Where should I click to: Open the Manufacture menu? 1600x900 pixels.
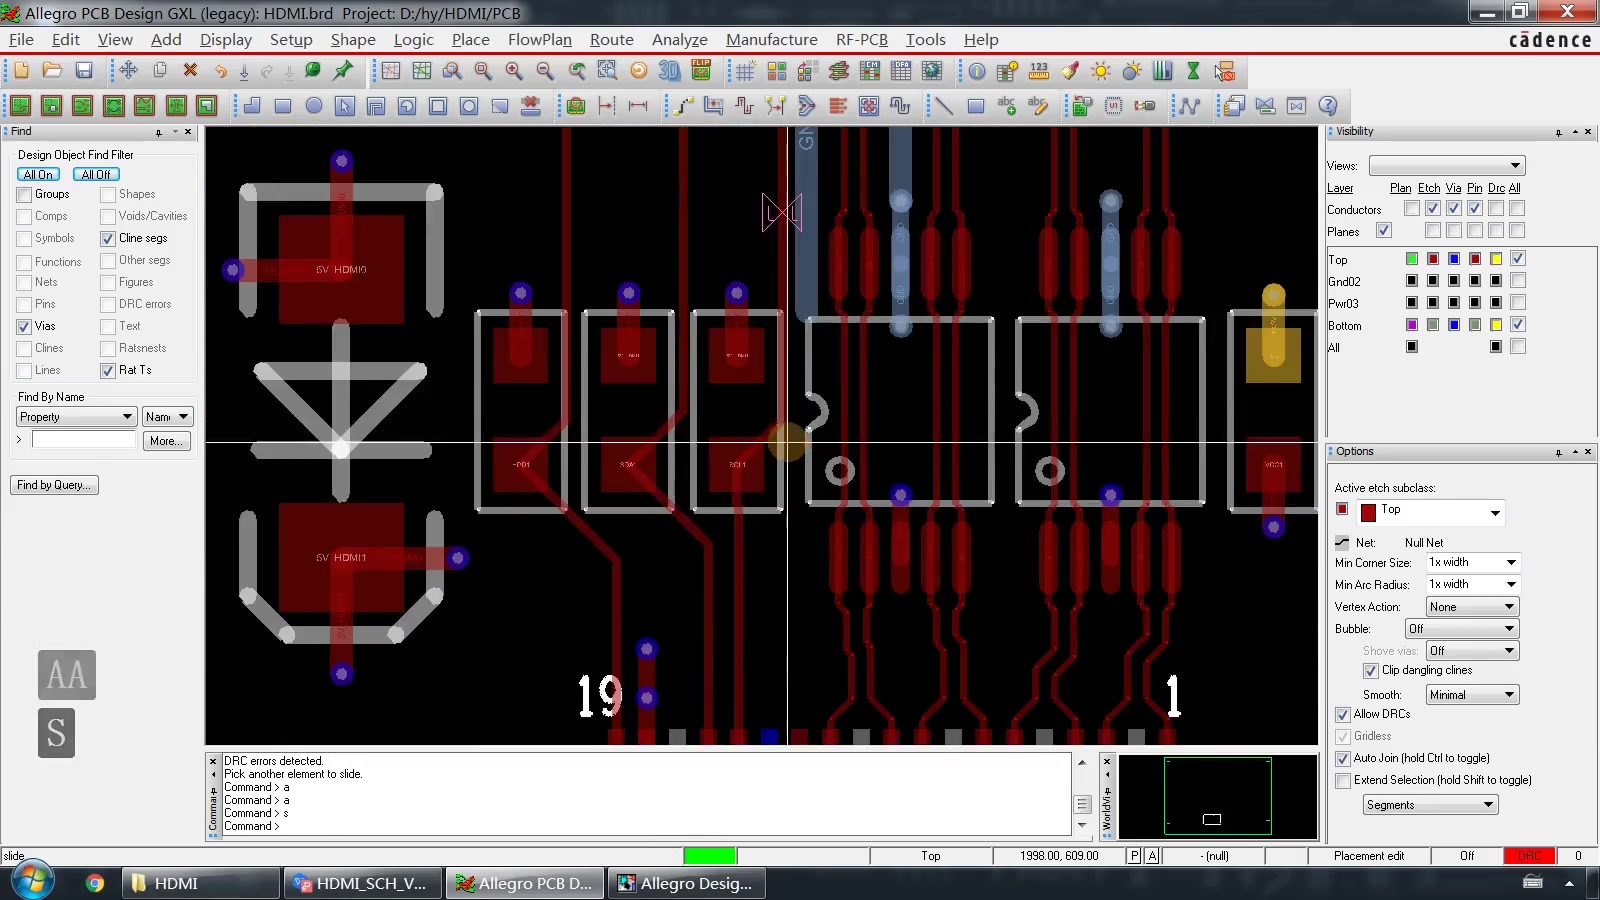771,40
